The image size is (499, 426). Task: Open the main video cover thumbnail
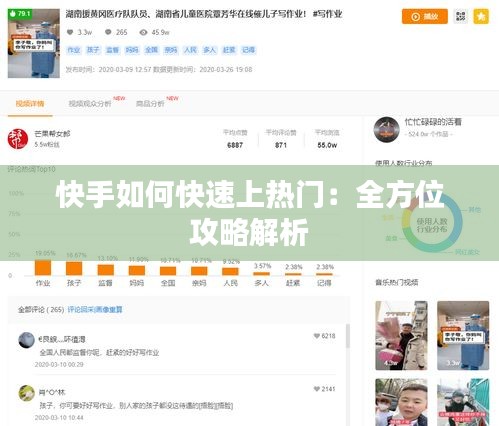[x=34, y=43]
